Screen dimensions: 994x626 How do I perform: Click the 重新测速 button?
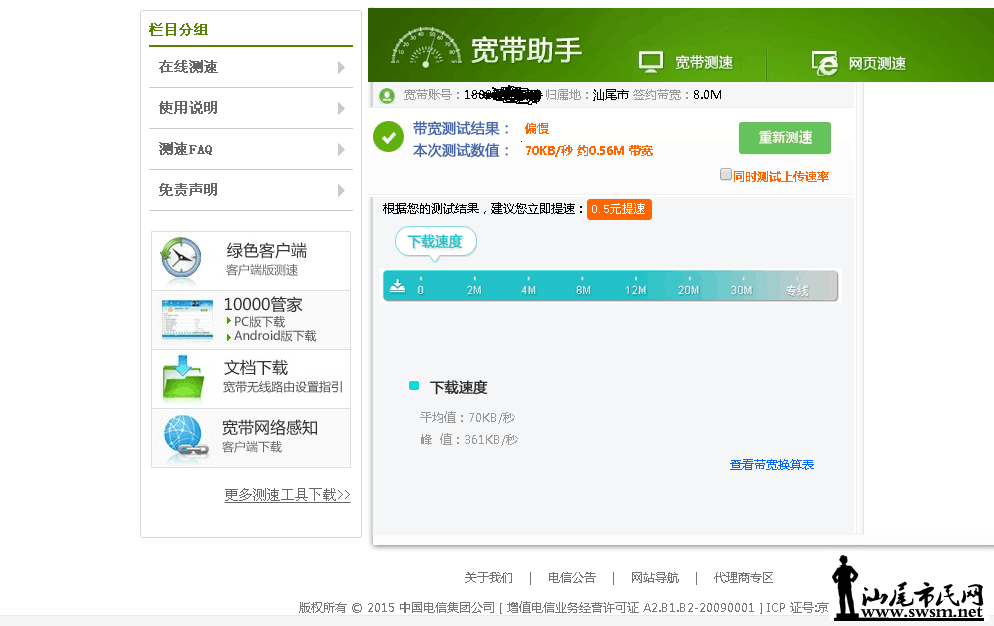(x=785, y=138)
